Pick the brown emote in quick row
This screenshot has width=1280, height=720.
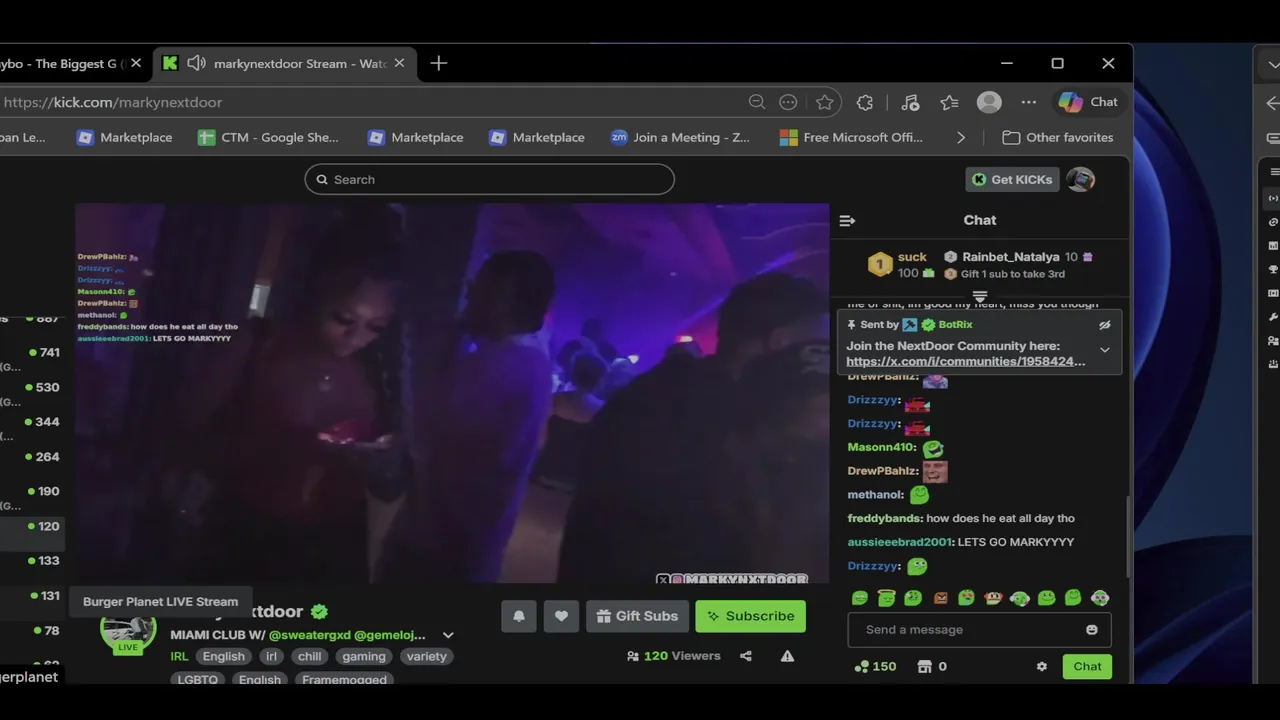pos(940,598)
